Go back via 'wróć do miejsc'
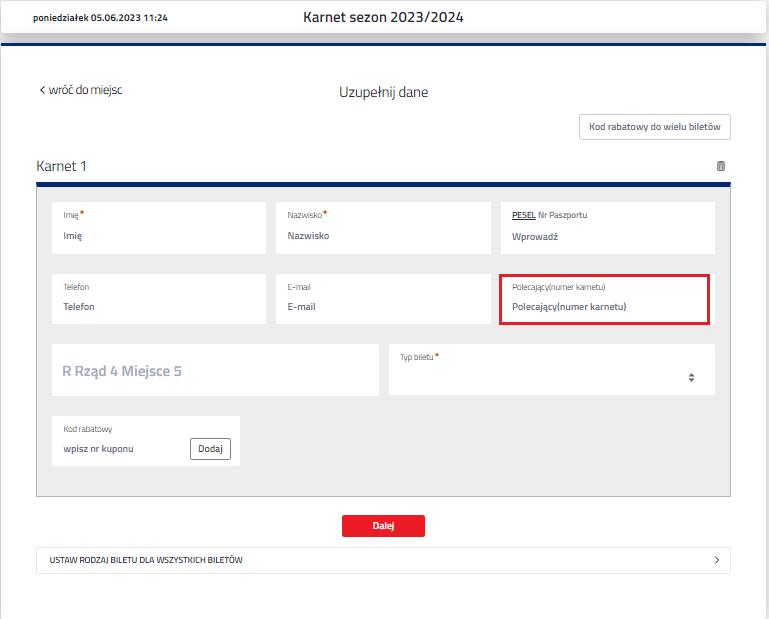 81,90
